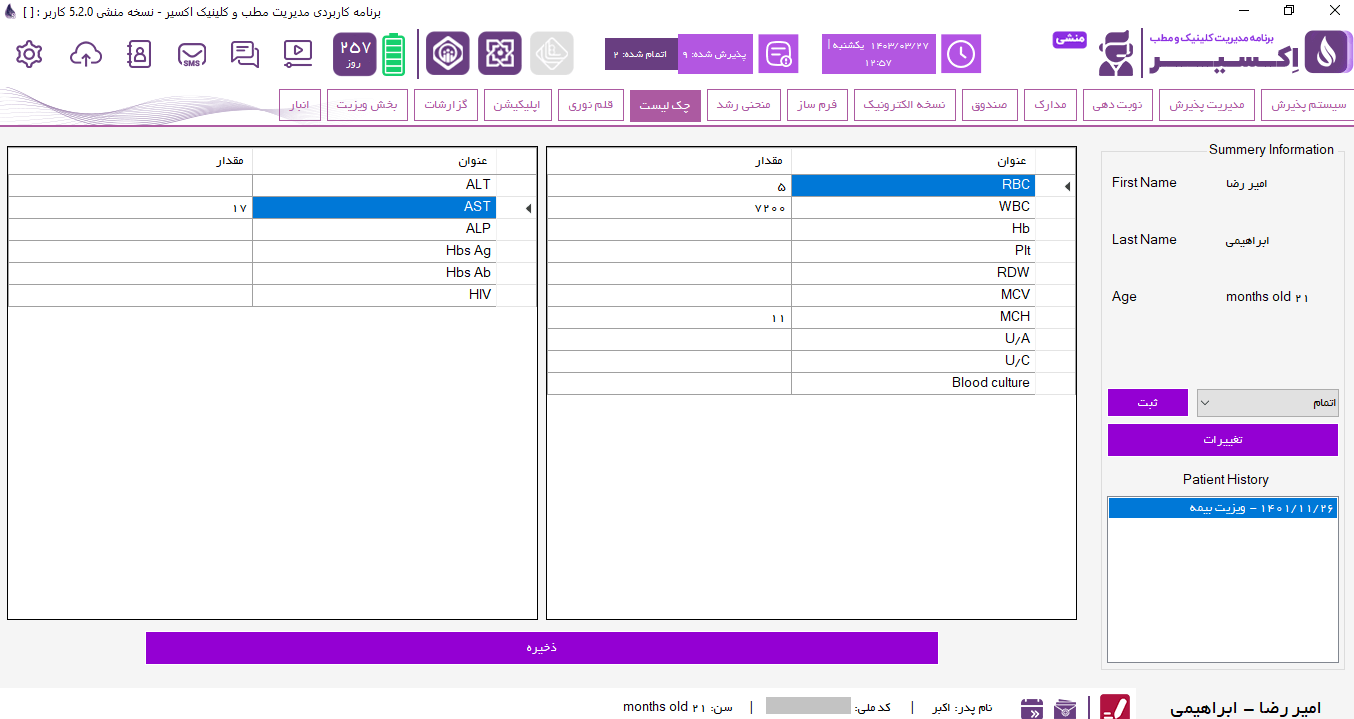Viewport: 1354px width, 719px height.
Task: Open the contacts address book icon
Action: (139, 54)
